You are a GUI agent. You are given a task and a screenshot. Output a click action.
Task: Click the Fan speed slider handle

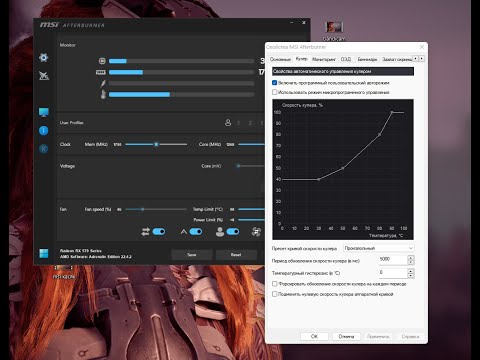[x=143, y=209]
